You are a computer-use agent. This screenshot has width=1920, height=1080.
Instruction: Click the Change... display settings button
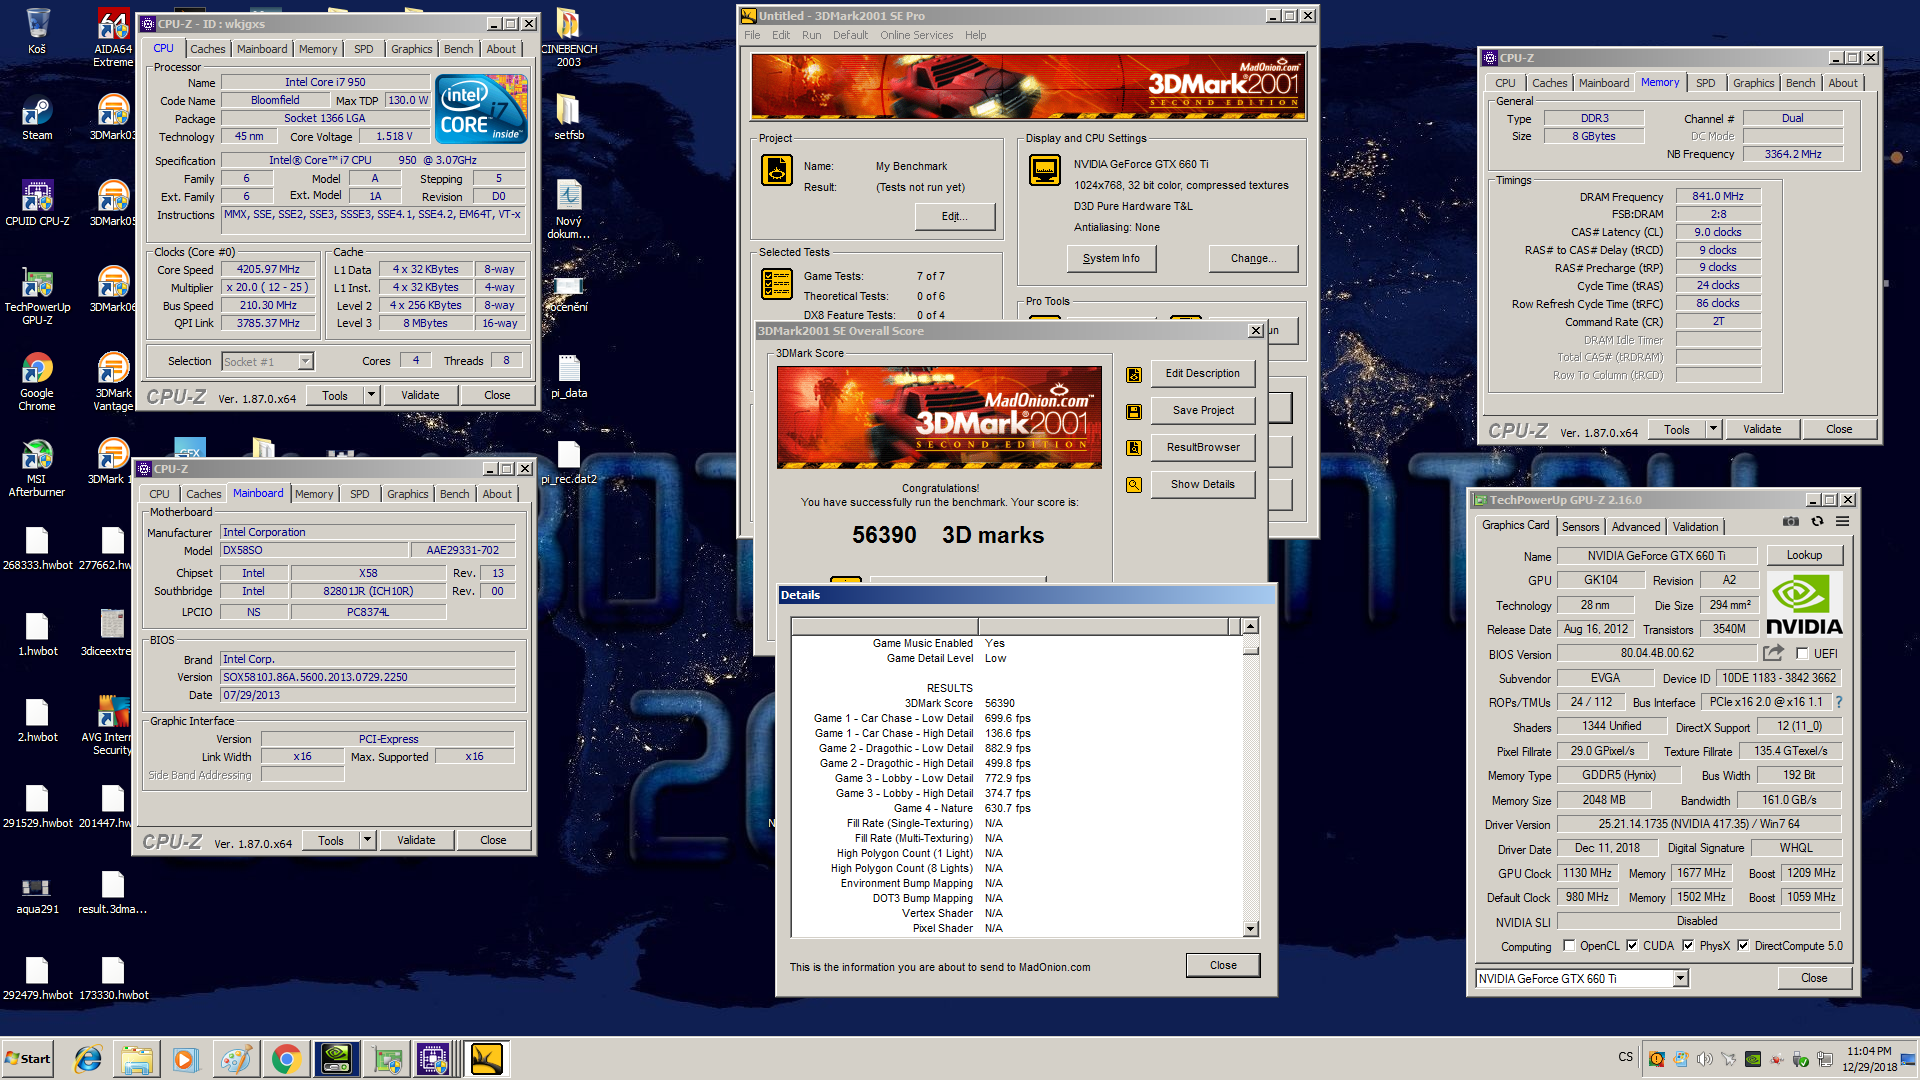pyautogui.click(x=1253, y=259)
